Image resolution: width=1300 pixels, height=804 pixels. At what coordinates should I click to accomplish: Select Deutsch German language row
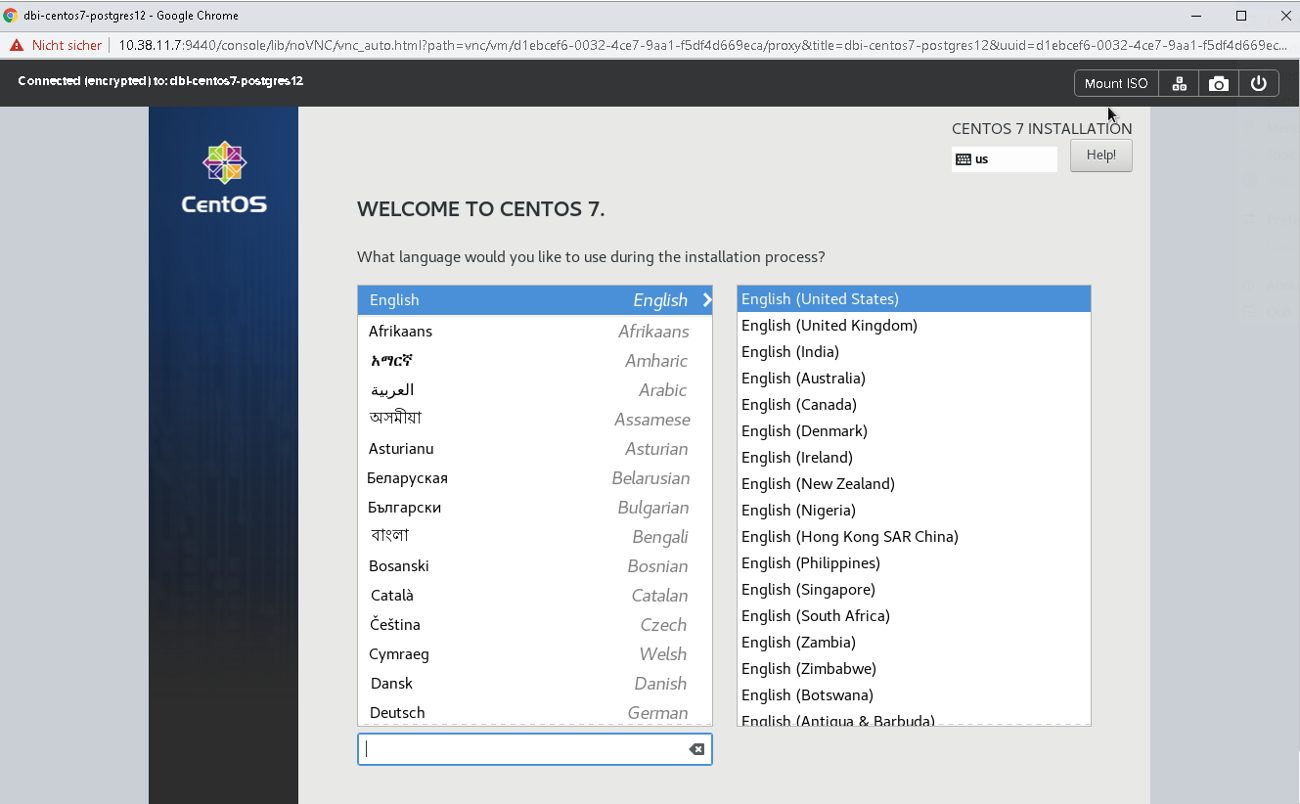[x=535, y=712]
